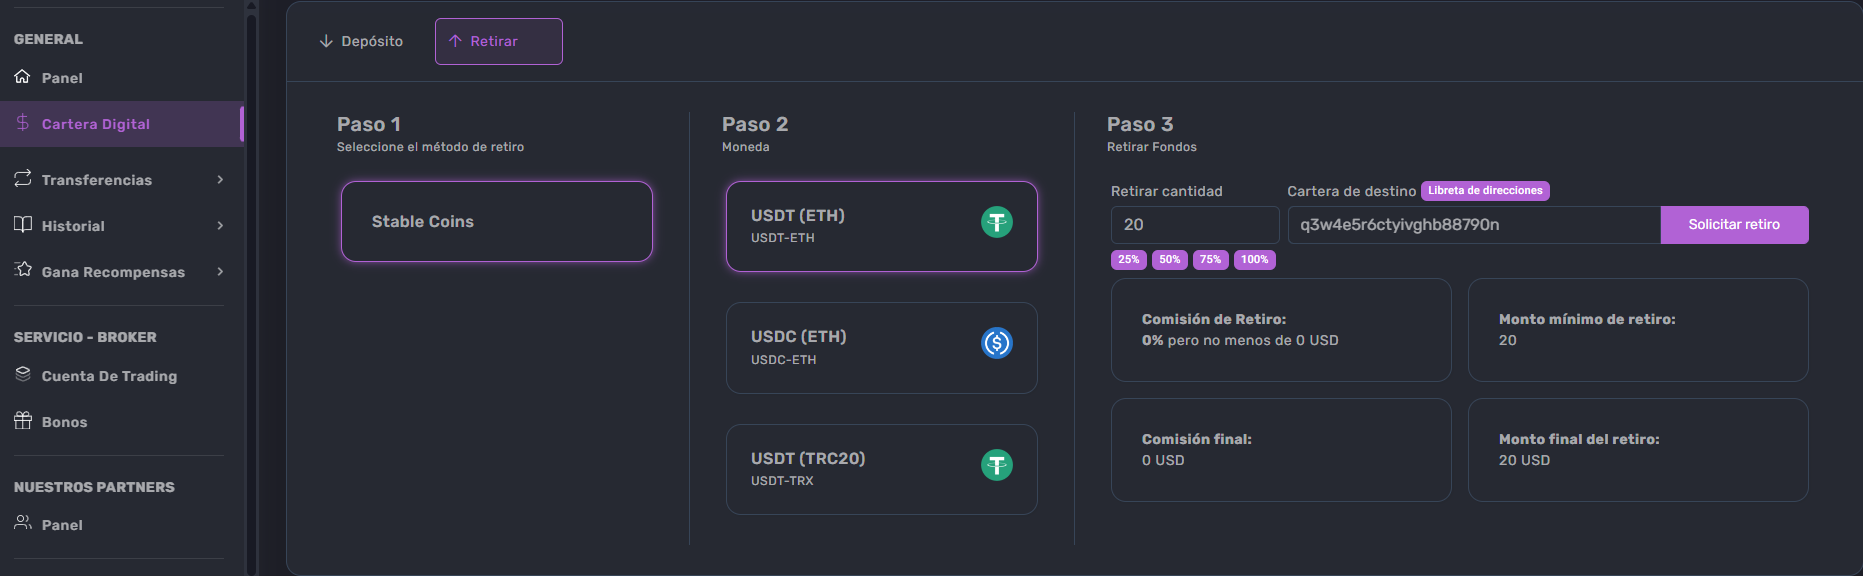Click the Gana Recompensas star icon
Viewport: 1863px width, 576px height.
click(22, 269)
